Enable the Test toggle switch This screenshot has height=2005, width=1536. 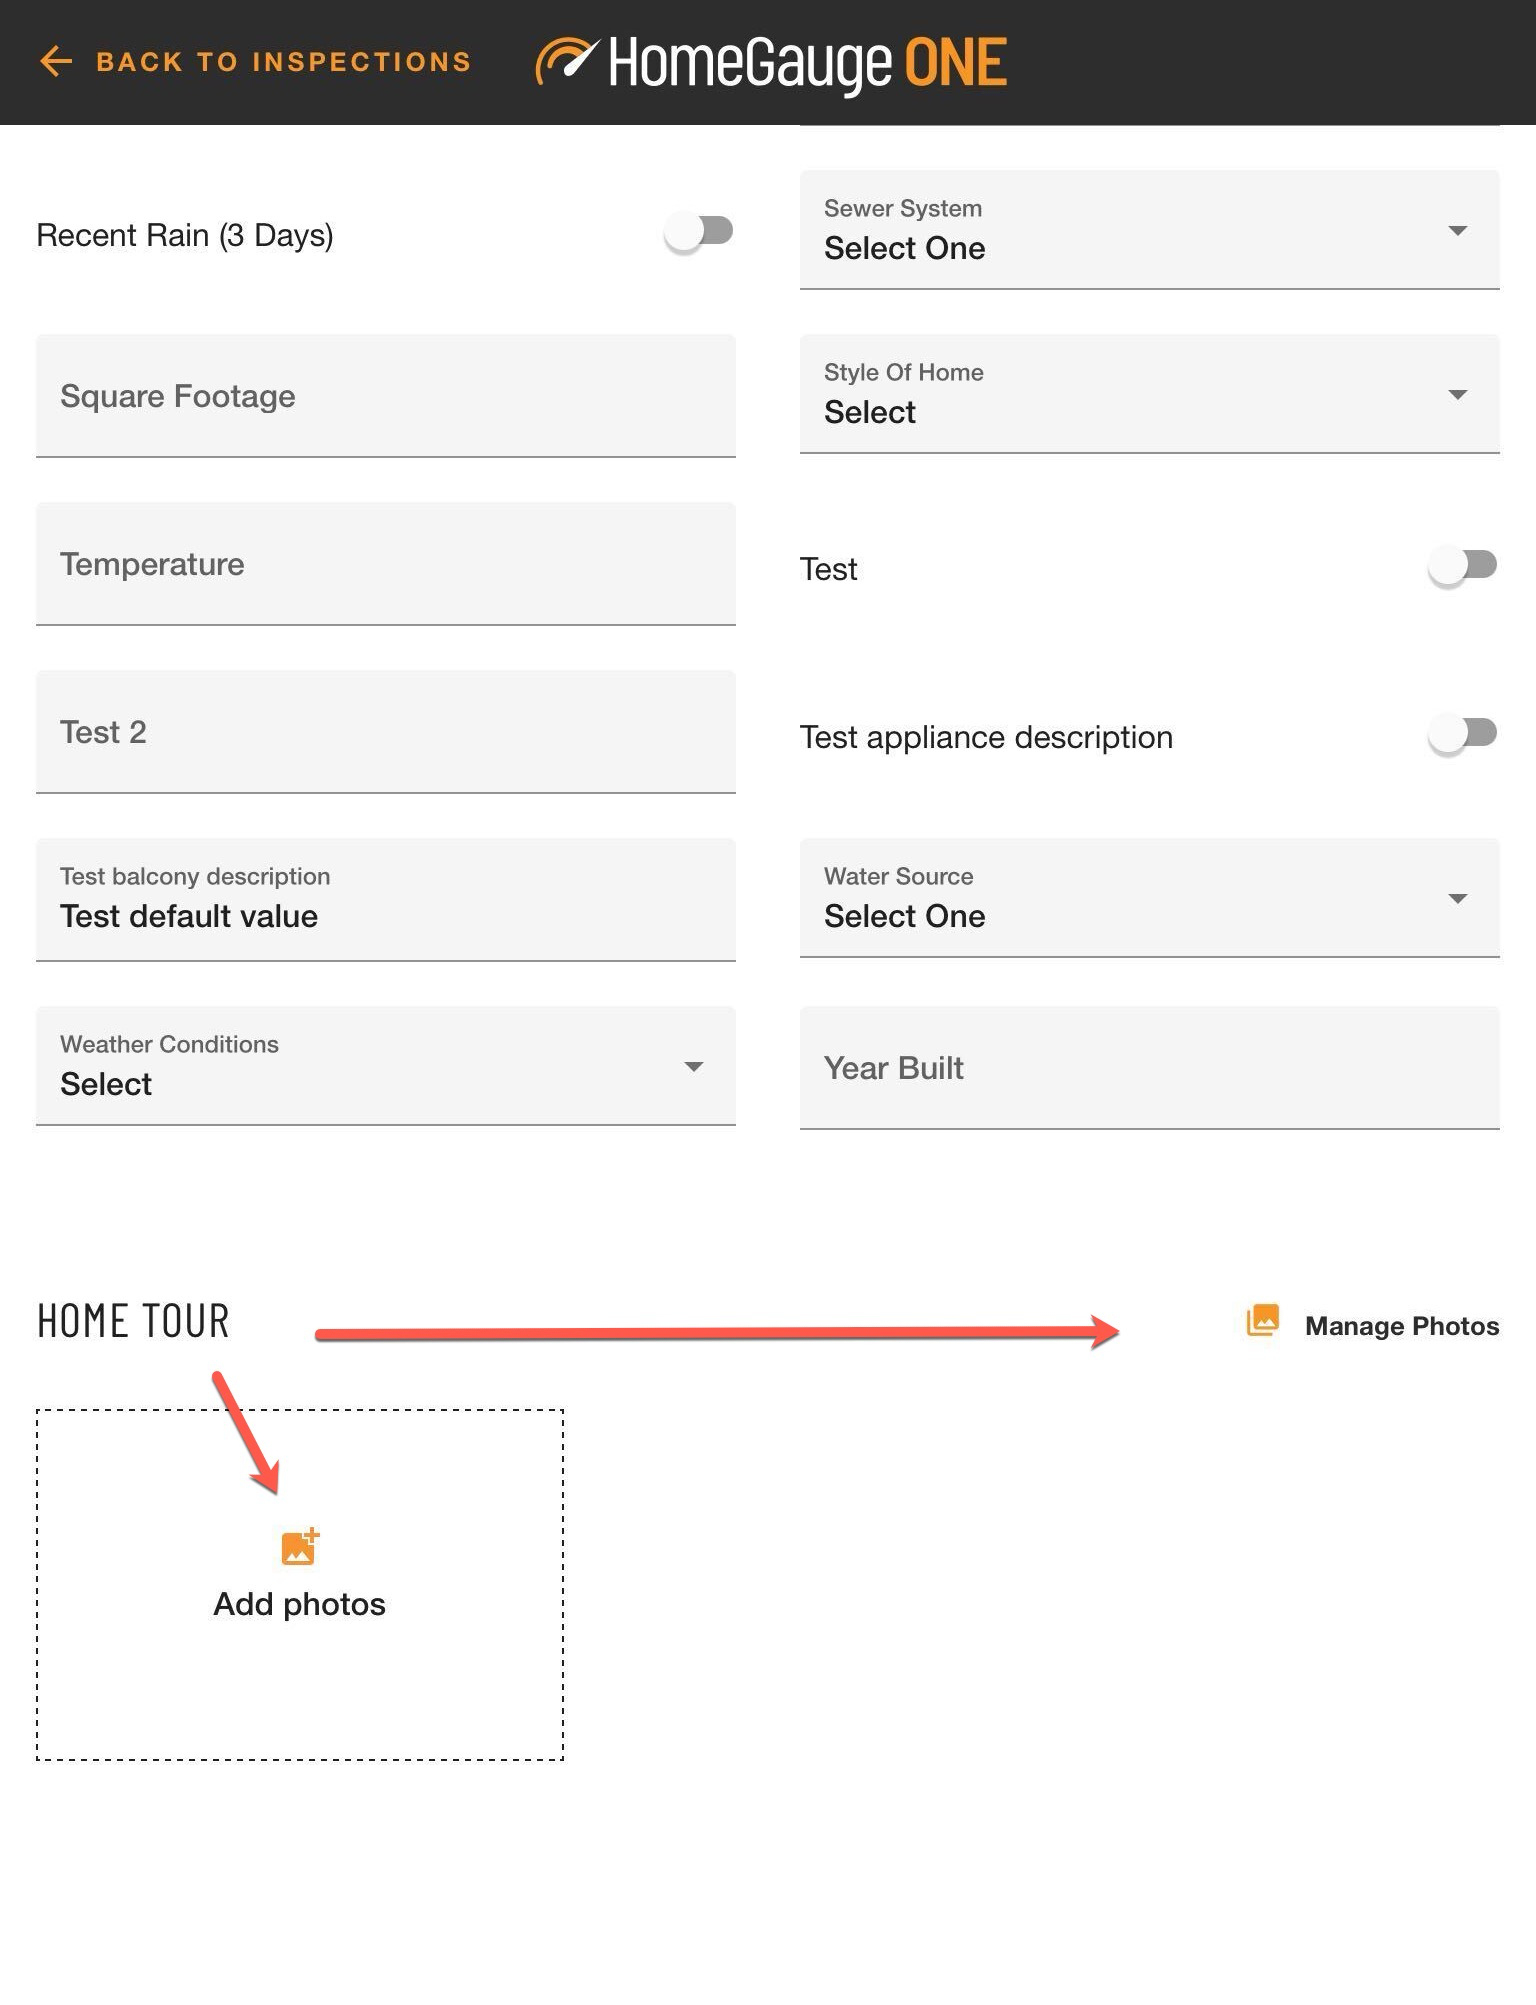coord(1462,566)
